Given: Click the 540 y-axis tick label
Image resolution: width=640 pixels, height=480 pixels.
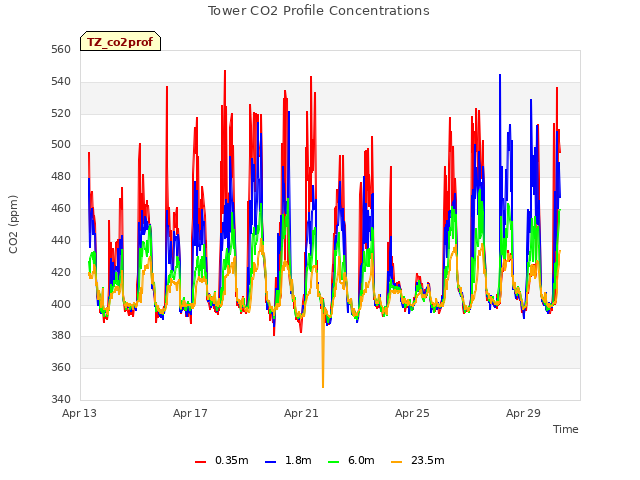Looking at the screenshot, I should pyautogui.click(x=61, y=82).
